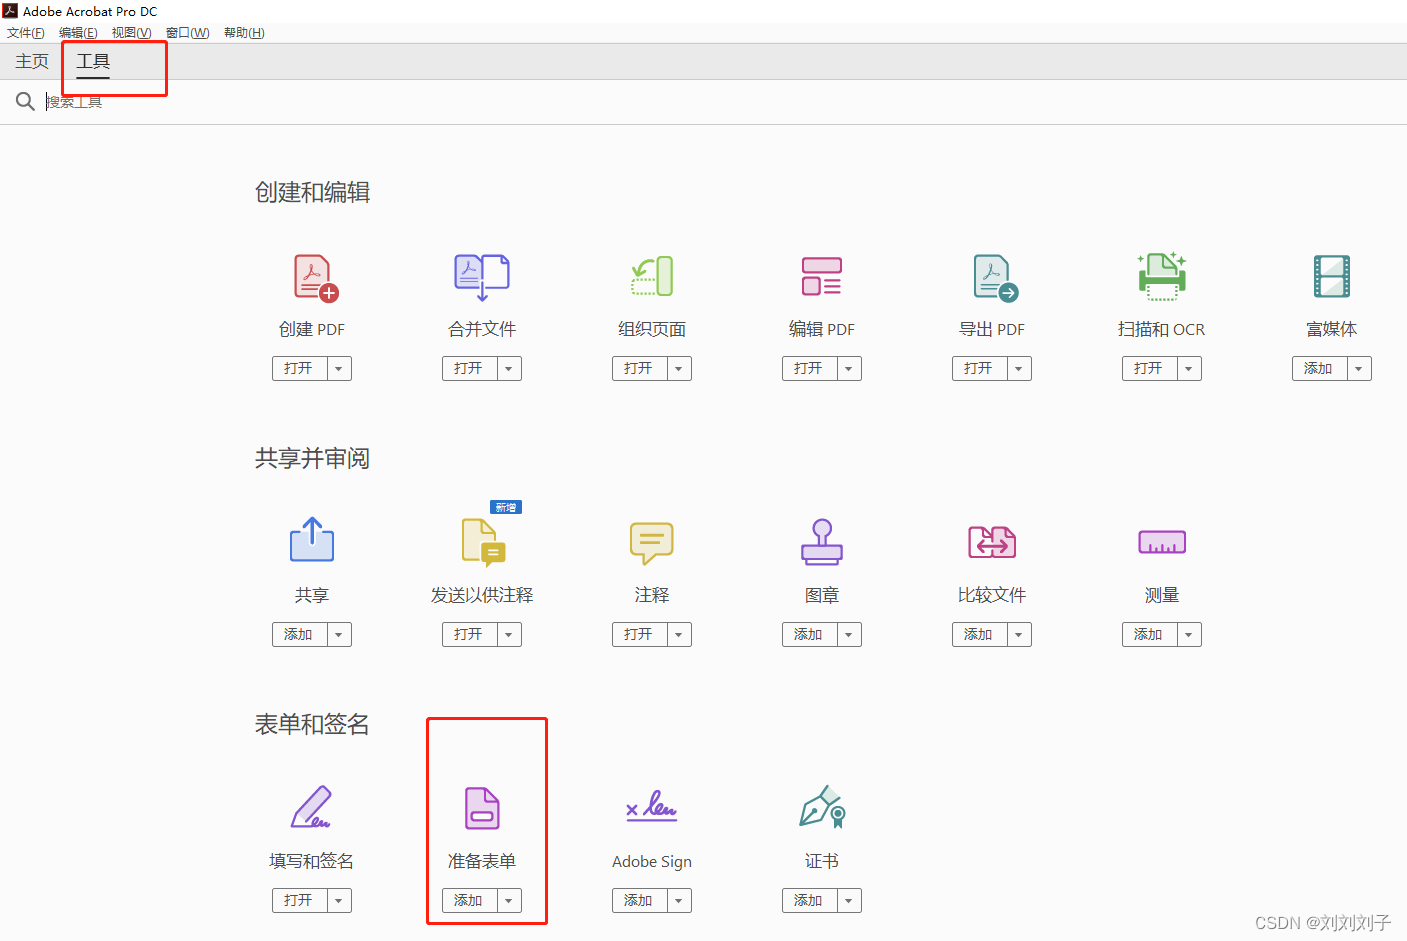Click the search magnifier icon
1407x941 pixels.
tap(25, 101)
